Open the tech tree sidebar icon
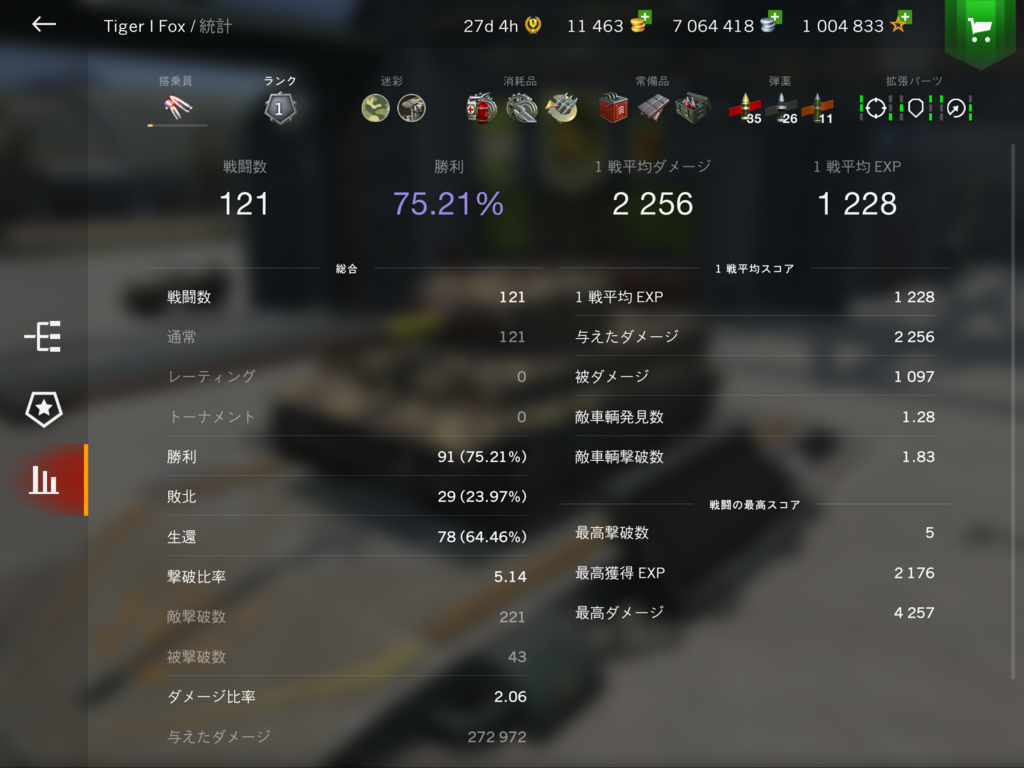The image size is (1024, 768). click(43, 337)
